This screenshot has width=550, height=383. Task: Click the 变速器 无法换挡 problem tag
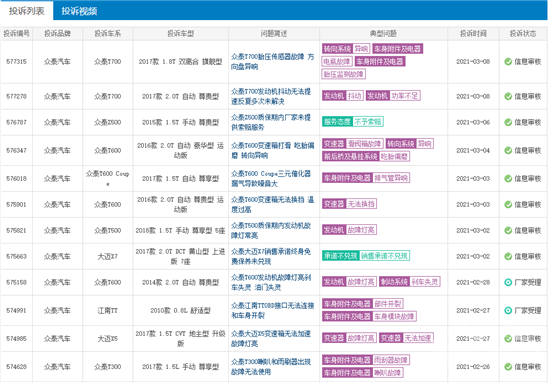349,204
